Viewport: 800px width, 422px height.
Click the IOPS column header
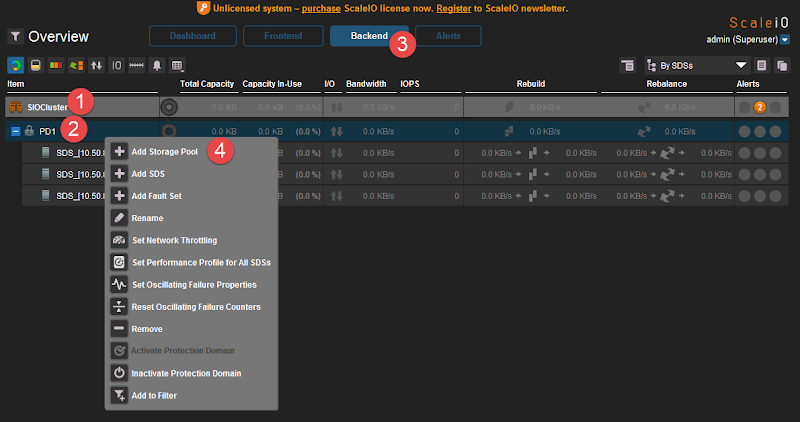pyautogui.click(x=410, y=84)
